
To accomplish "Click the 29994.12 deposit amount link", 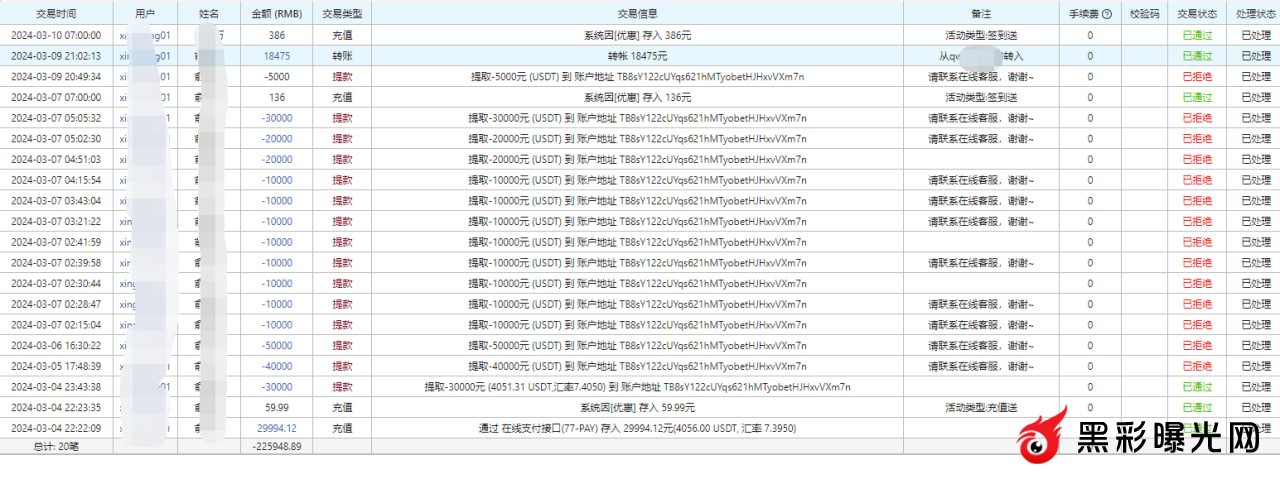I will tap(277, 428).
